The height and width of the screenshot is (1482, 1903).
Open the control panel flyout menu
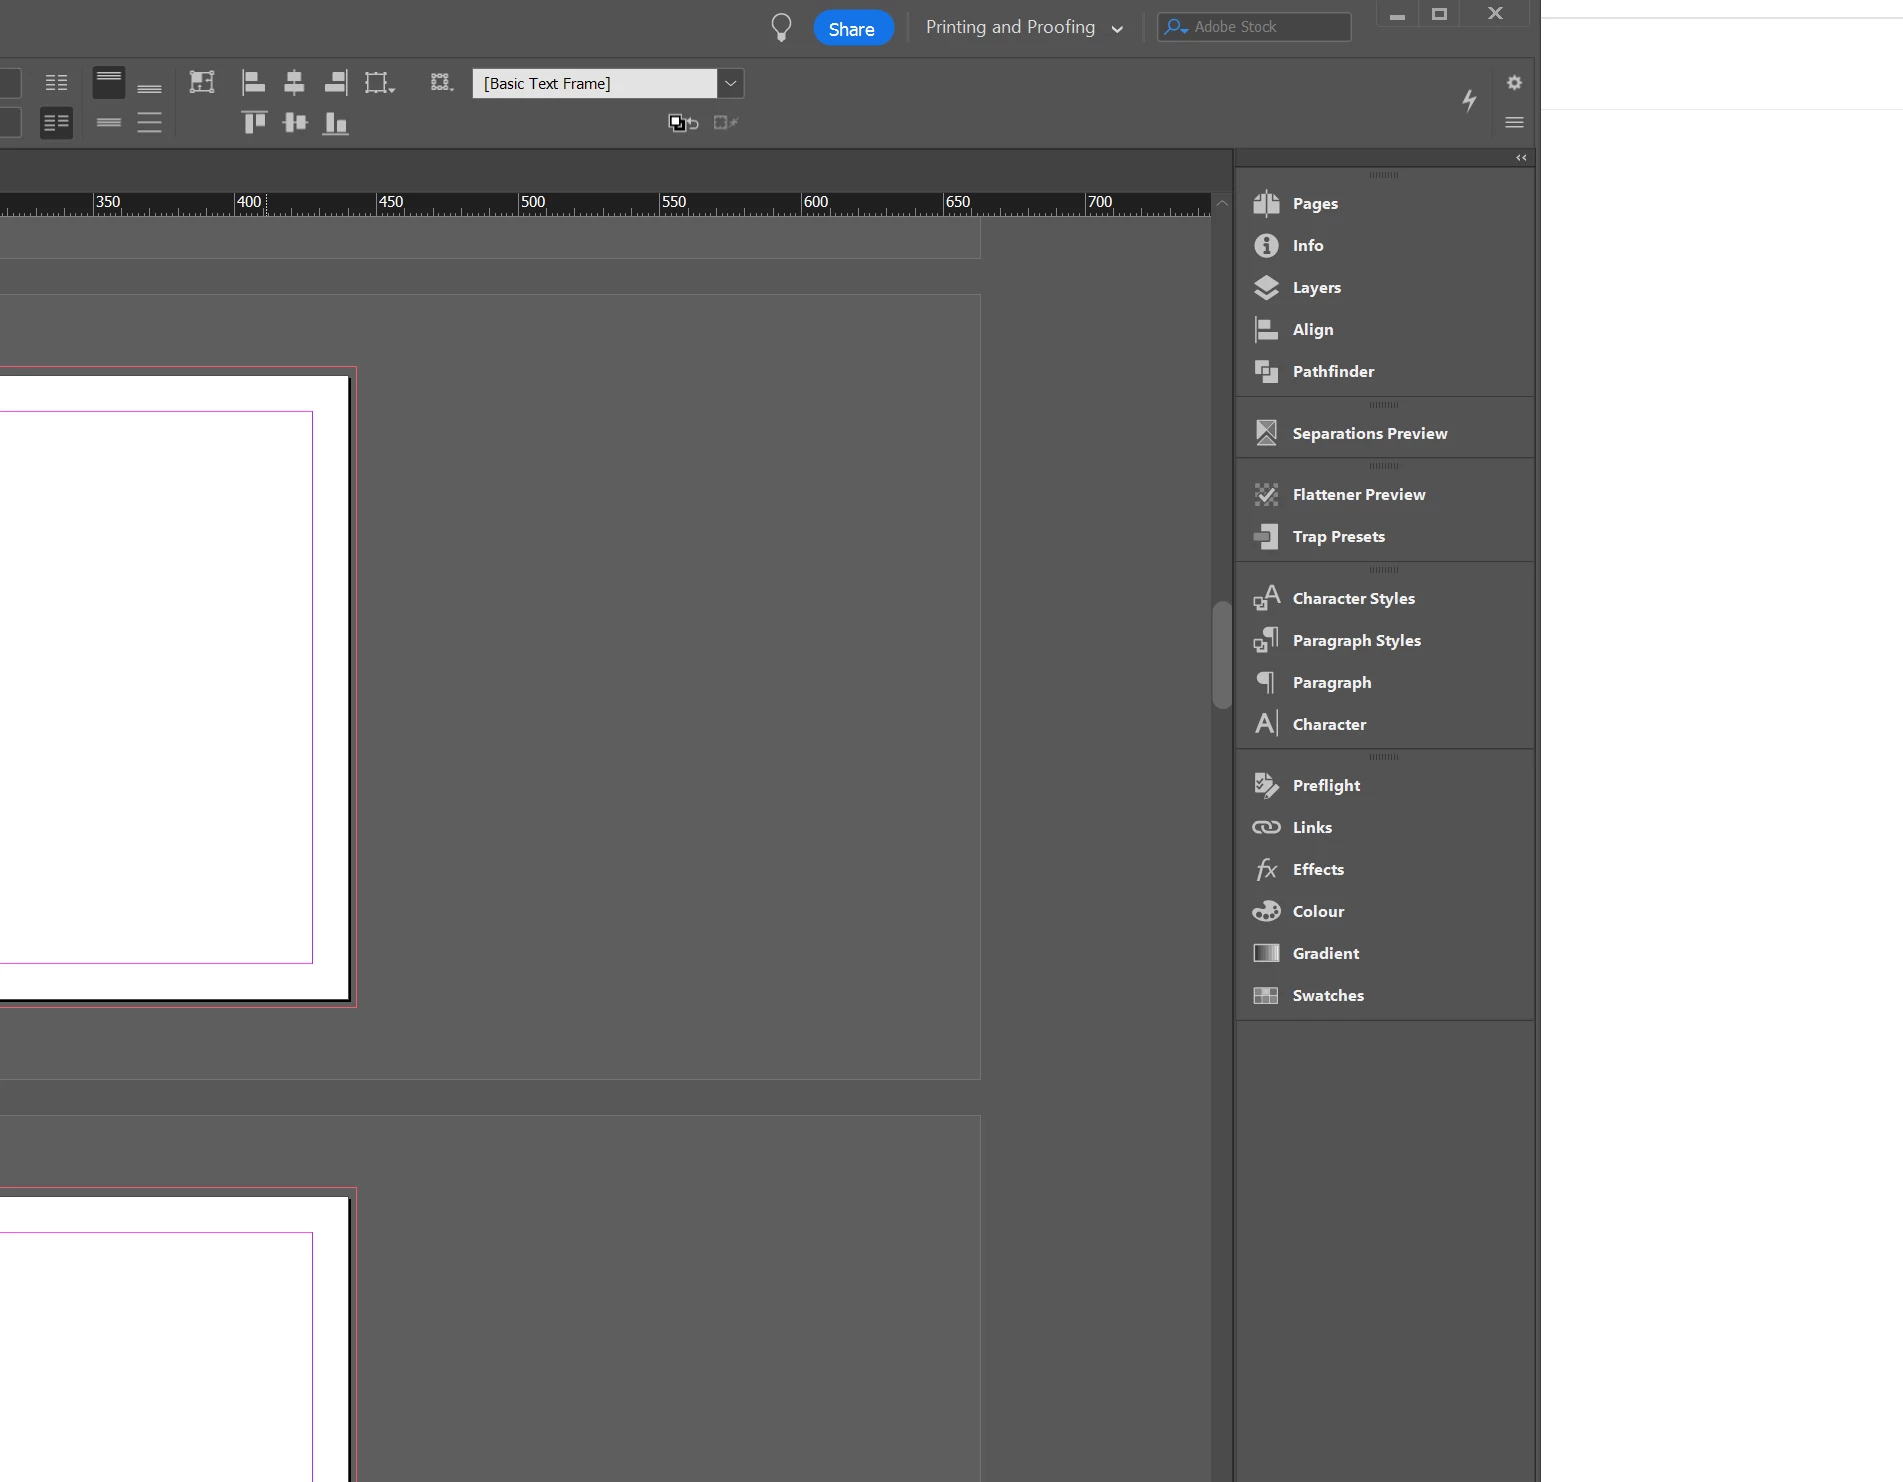point(1514,122)
